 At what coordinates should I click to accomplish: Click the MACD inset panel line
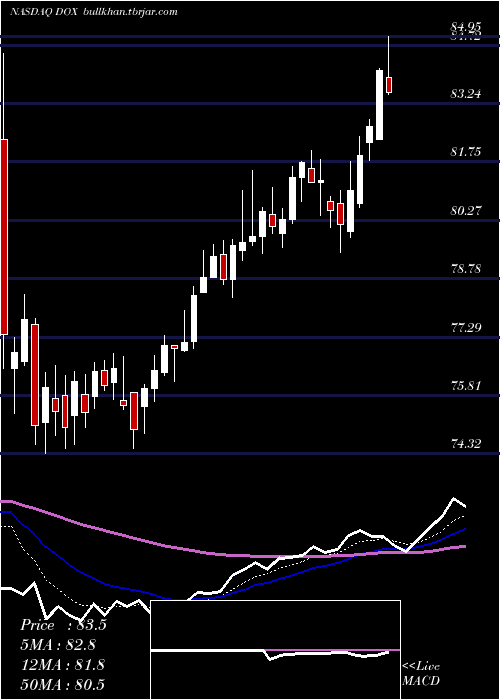point(275,653)
